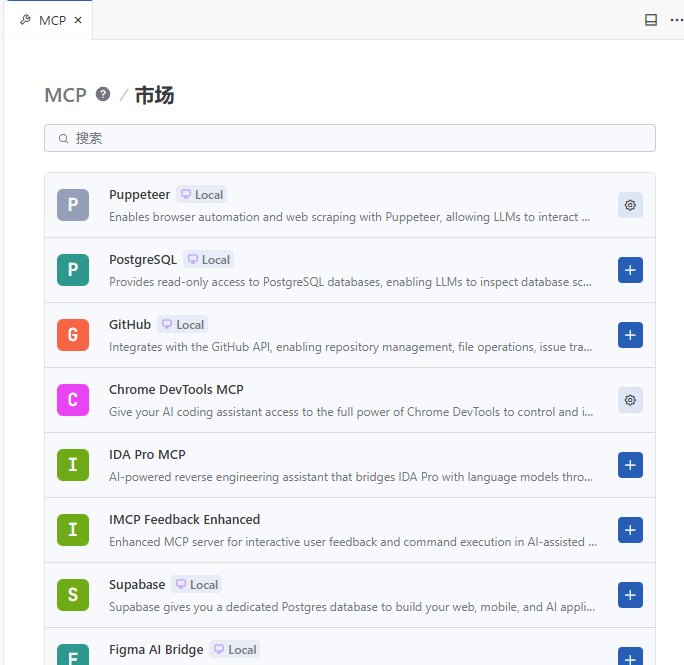Screen dimensions: 684x665
Task: Click the Local badge next to Supabase
Action: 196,585
